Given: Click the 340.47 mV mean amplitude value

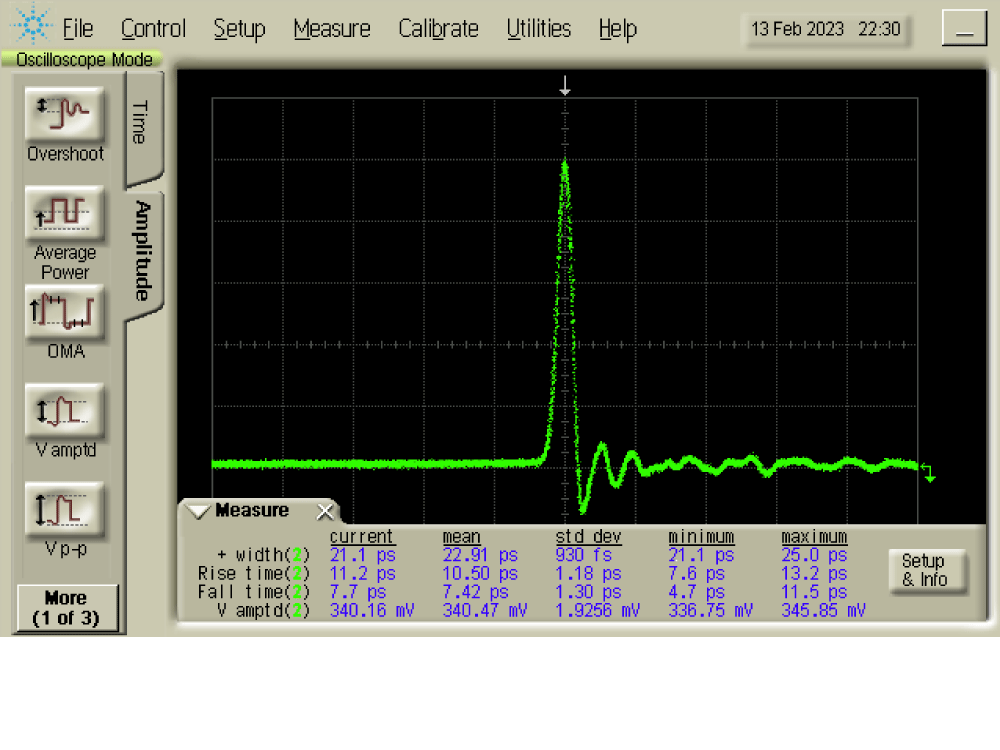Looking at the screenshot, I should (x=485, y=610).
